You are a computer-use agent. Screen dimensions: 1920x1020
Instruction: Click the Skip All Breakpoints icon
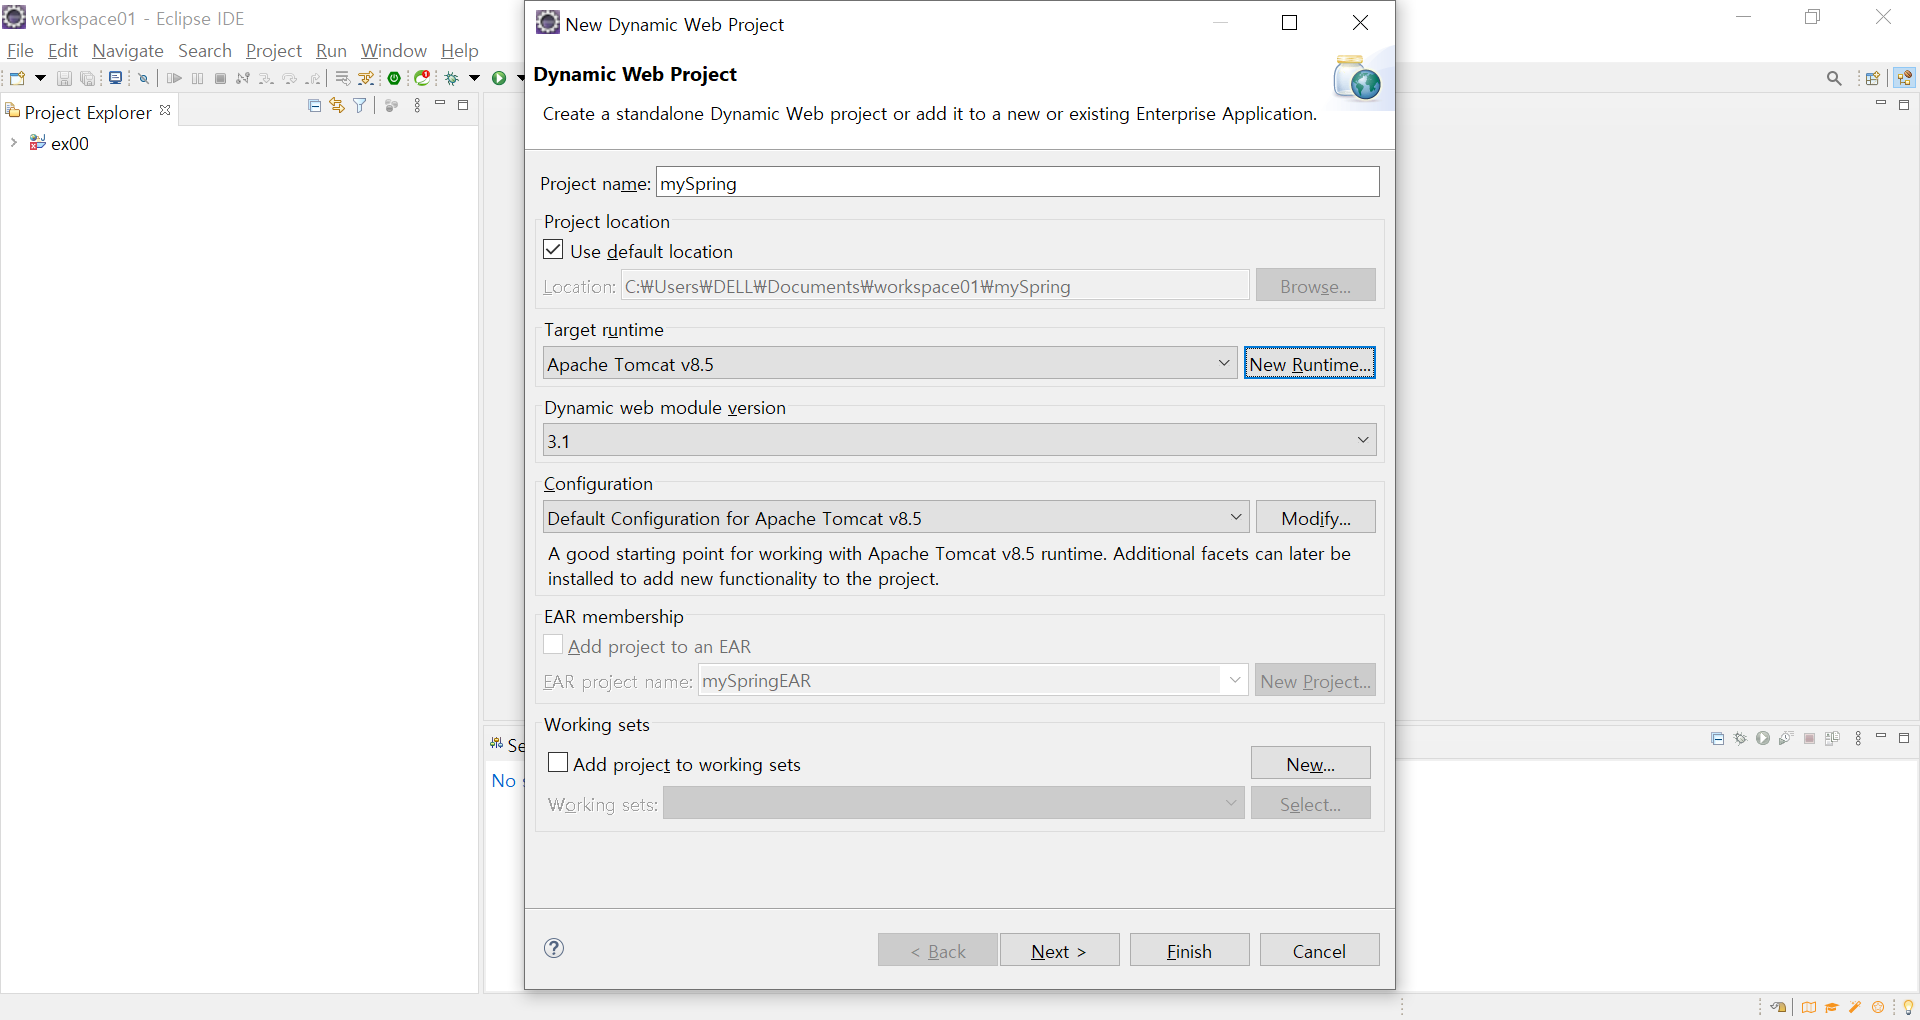tap(143, 78)
